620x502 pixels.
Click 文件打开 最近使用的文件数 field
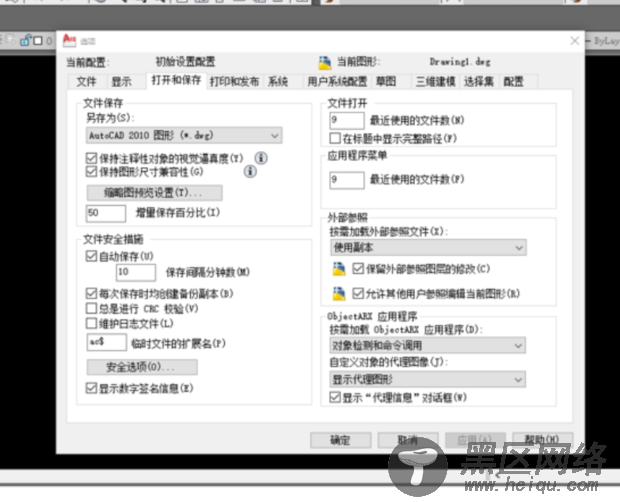[x=347, y=121]
